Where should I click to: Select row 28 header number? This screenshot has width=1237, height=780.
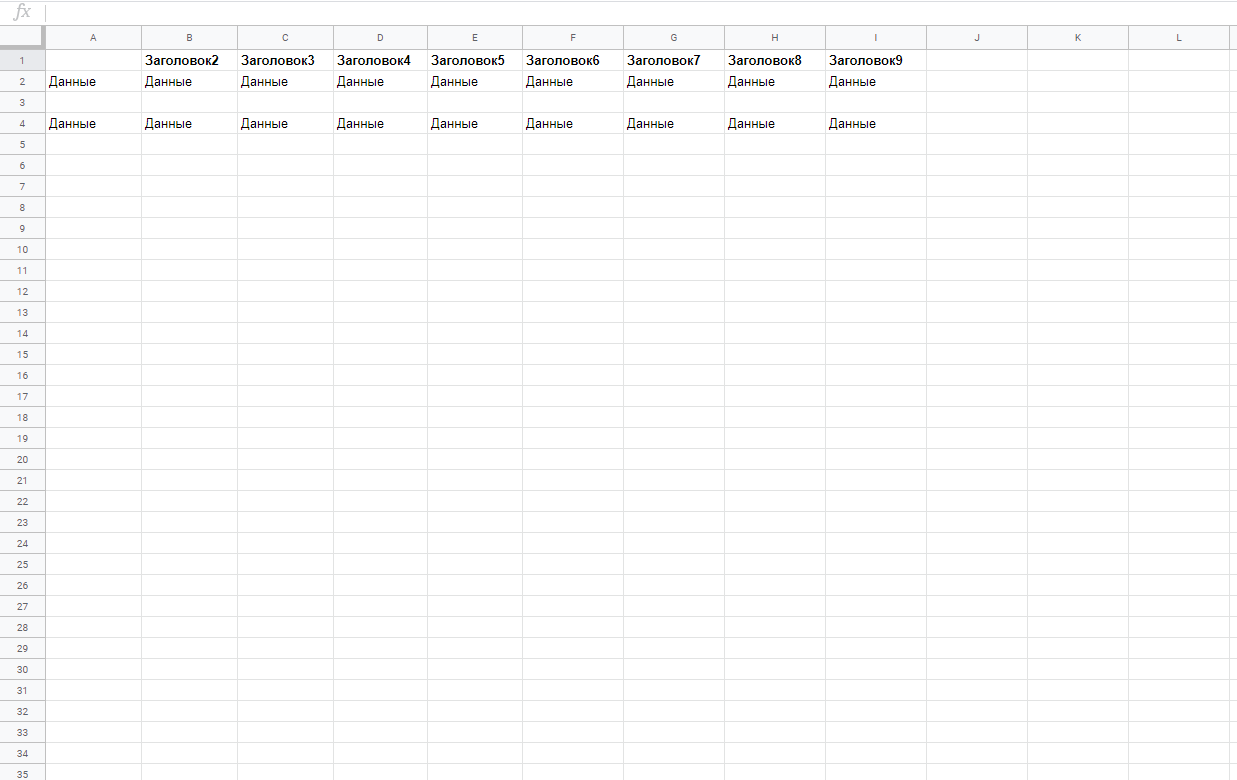click(22, 627)
